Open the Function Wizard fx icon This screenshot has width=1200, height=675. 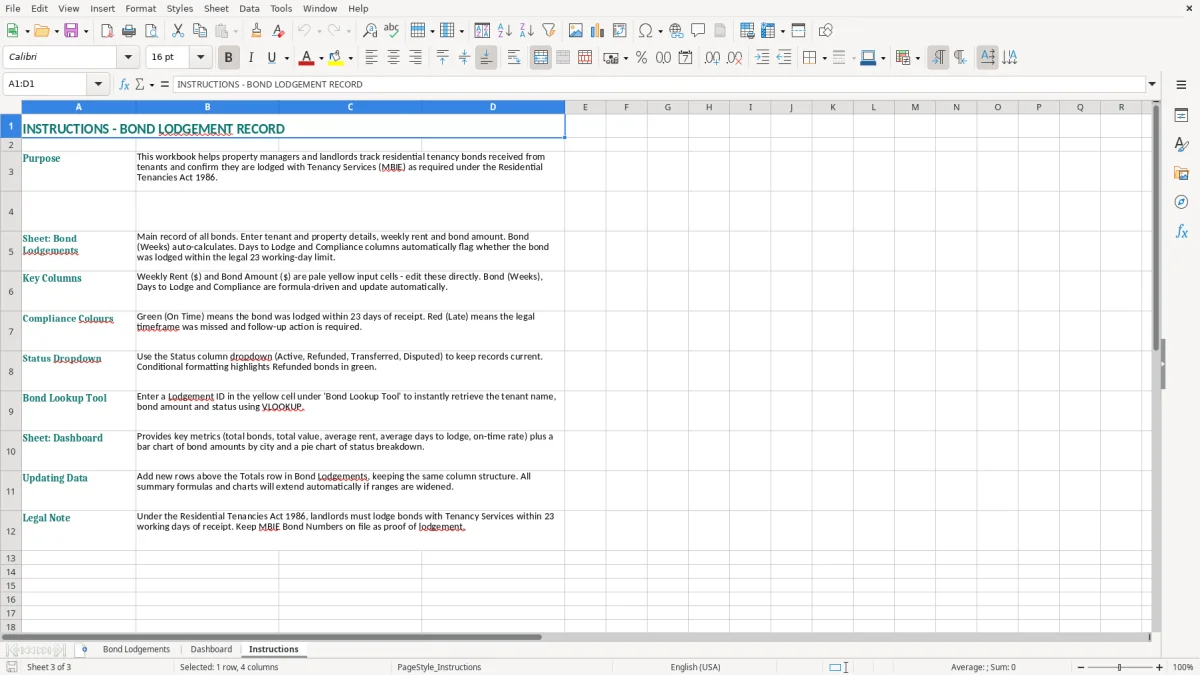[x=124, y=84]
